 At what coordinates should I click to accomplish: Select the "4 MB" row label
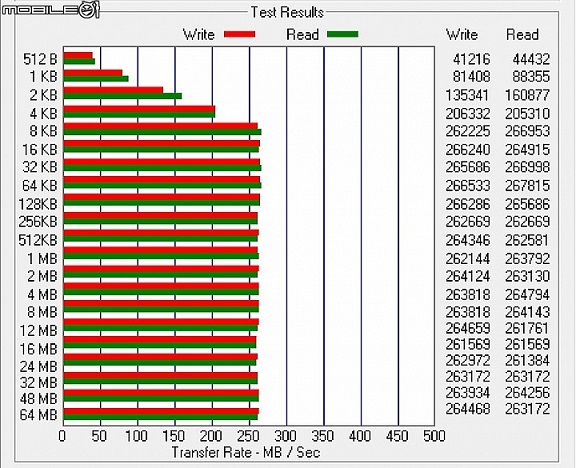pyautogui.click(x=42, y=295)
